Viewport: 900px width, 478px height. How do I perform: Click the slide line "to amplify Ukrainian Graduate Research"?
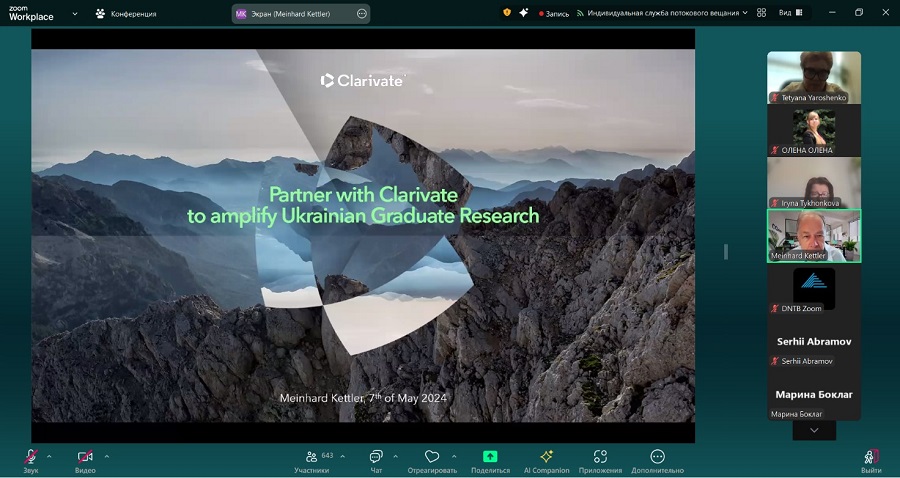(363, 216)
